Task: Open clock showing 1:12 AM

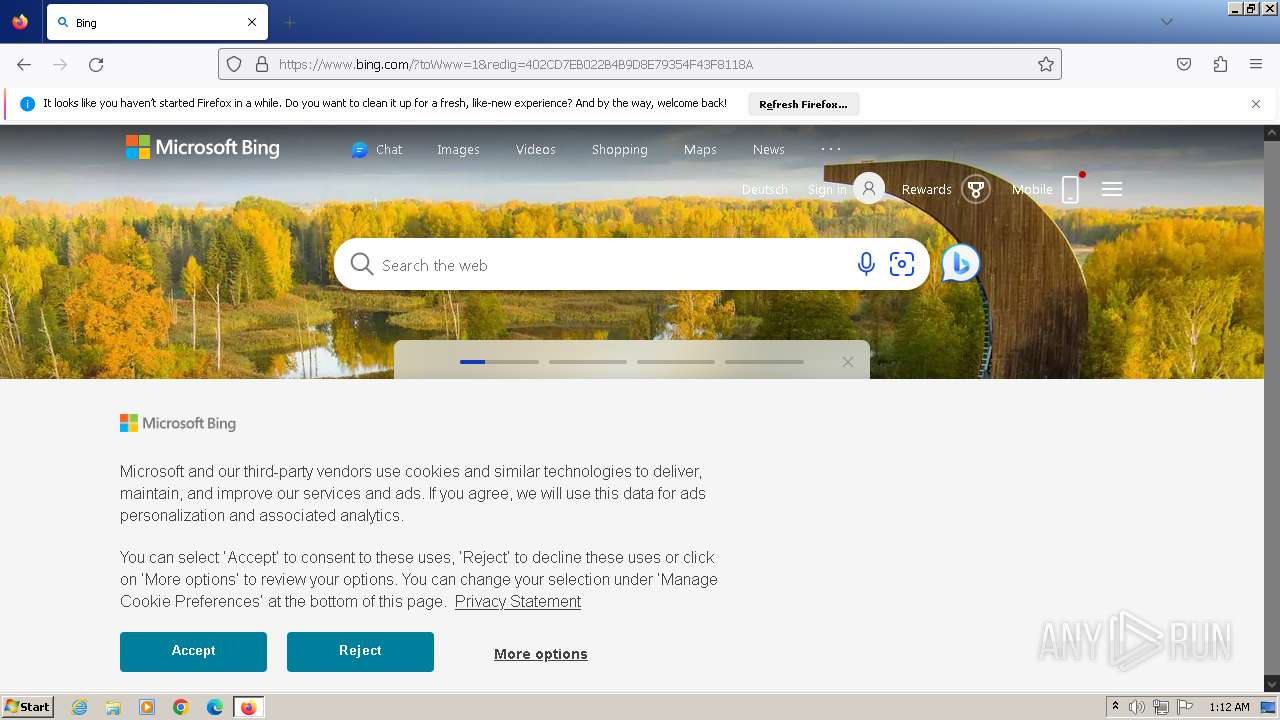Action: (x=1229, y=707)
